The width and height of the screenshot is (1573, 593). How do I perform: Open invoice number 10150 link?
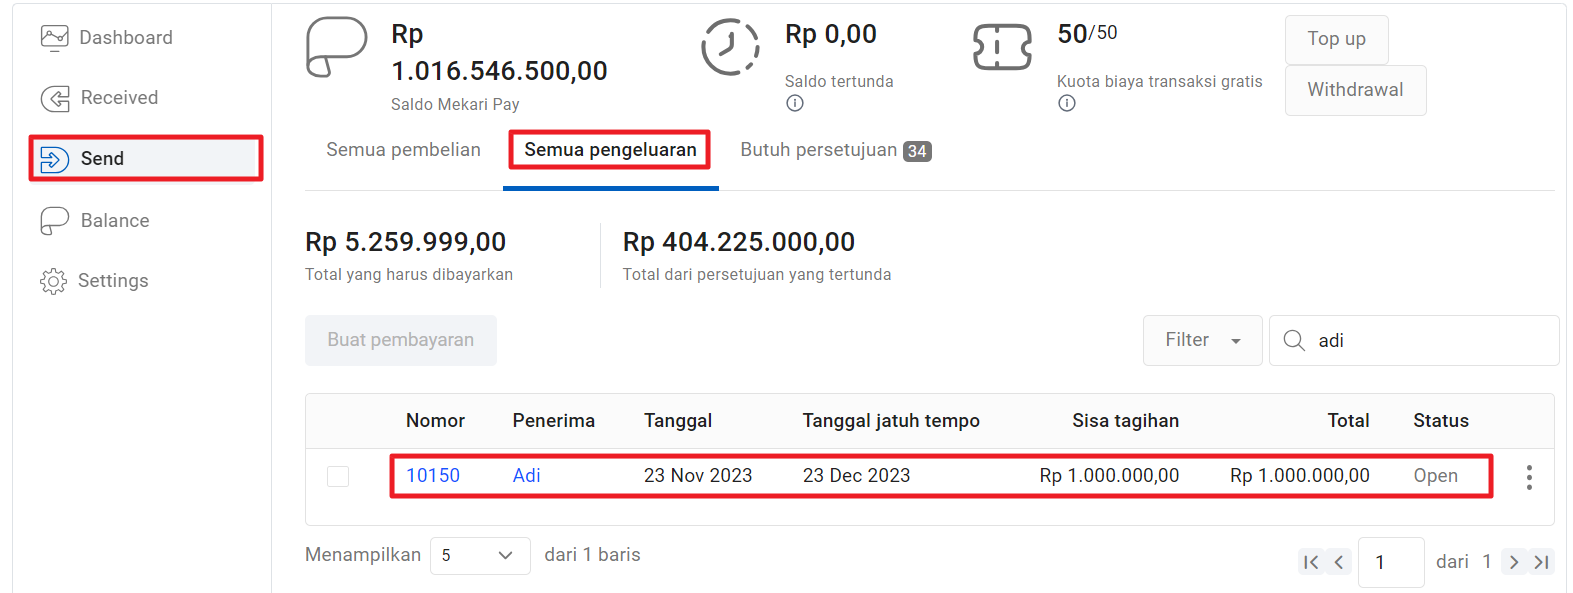[x=433, y=476]
